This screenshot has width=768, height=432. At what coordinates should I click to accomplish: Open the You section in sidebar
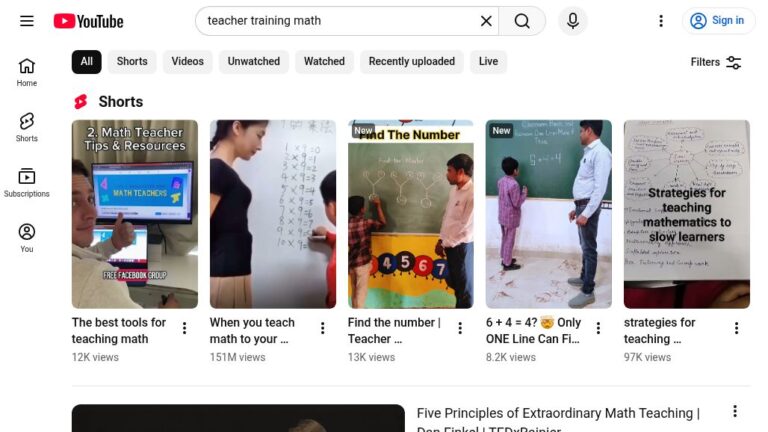click(27, 238)
